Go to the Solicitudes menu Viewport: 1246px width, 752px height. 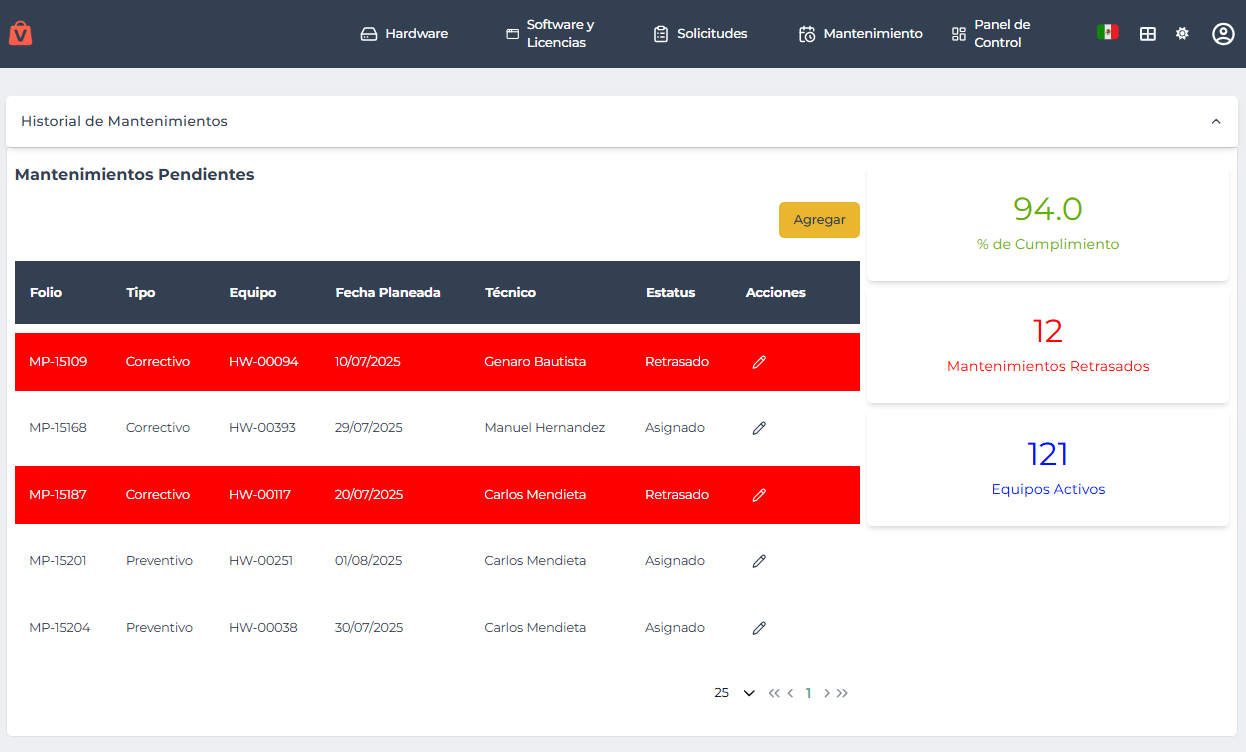[x=700, y=34]
